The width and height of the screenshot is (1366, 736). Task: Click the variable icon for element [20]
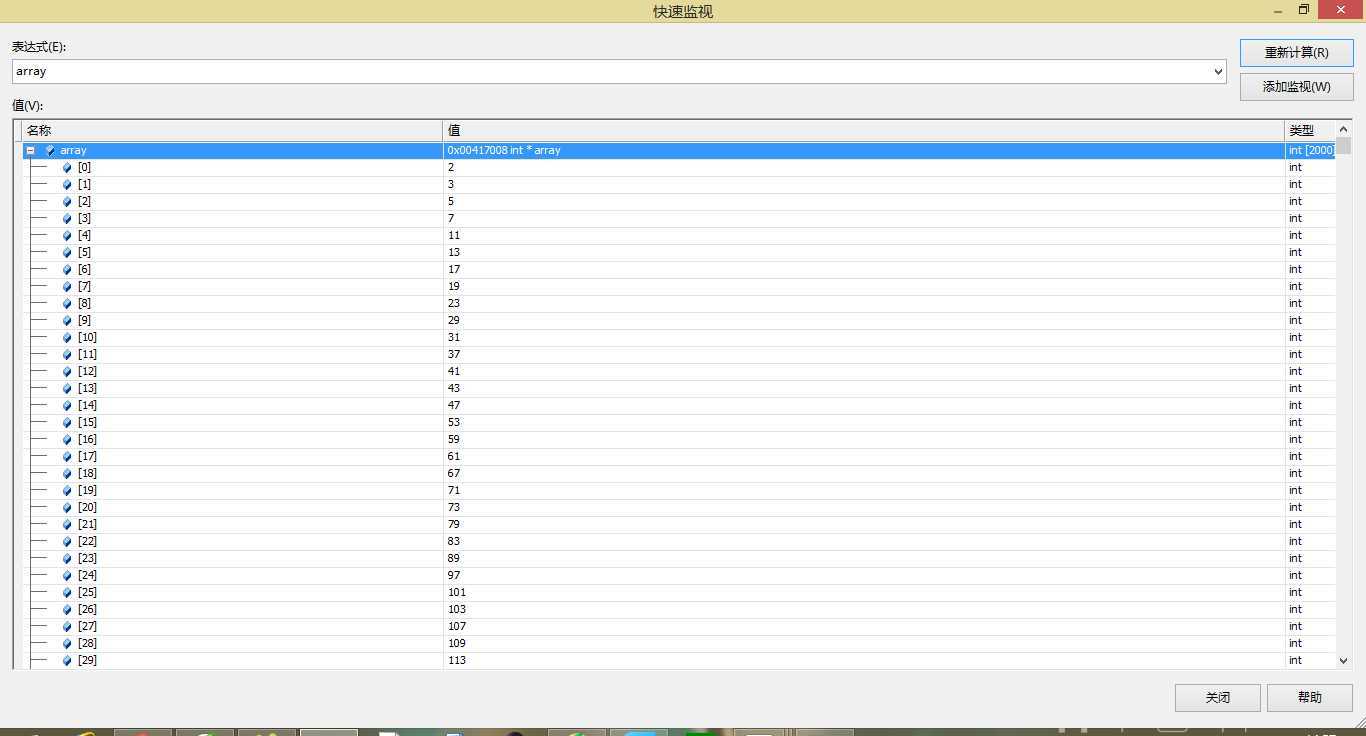tap(68, 507)
